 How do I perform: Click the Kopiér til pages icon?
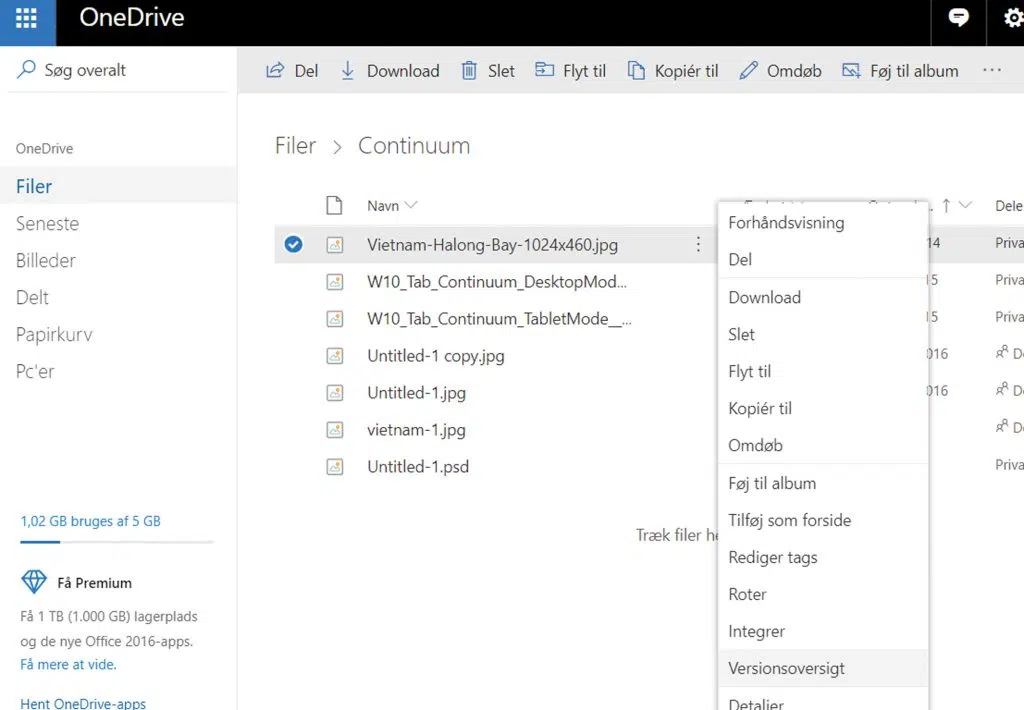[x=636, y=71]
